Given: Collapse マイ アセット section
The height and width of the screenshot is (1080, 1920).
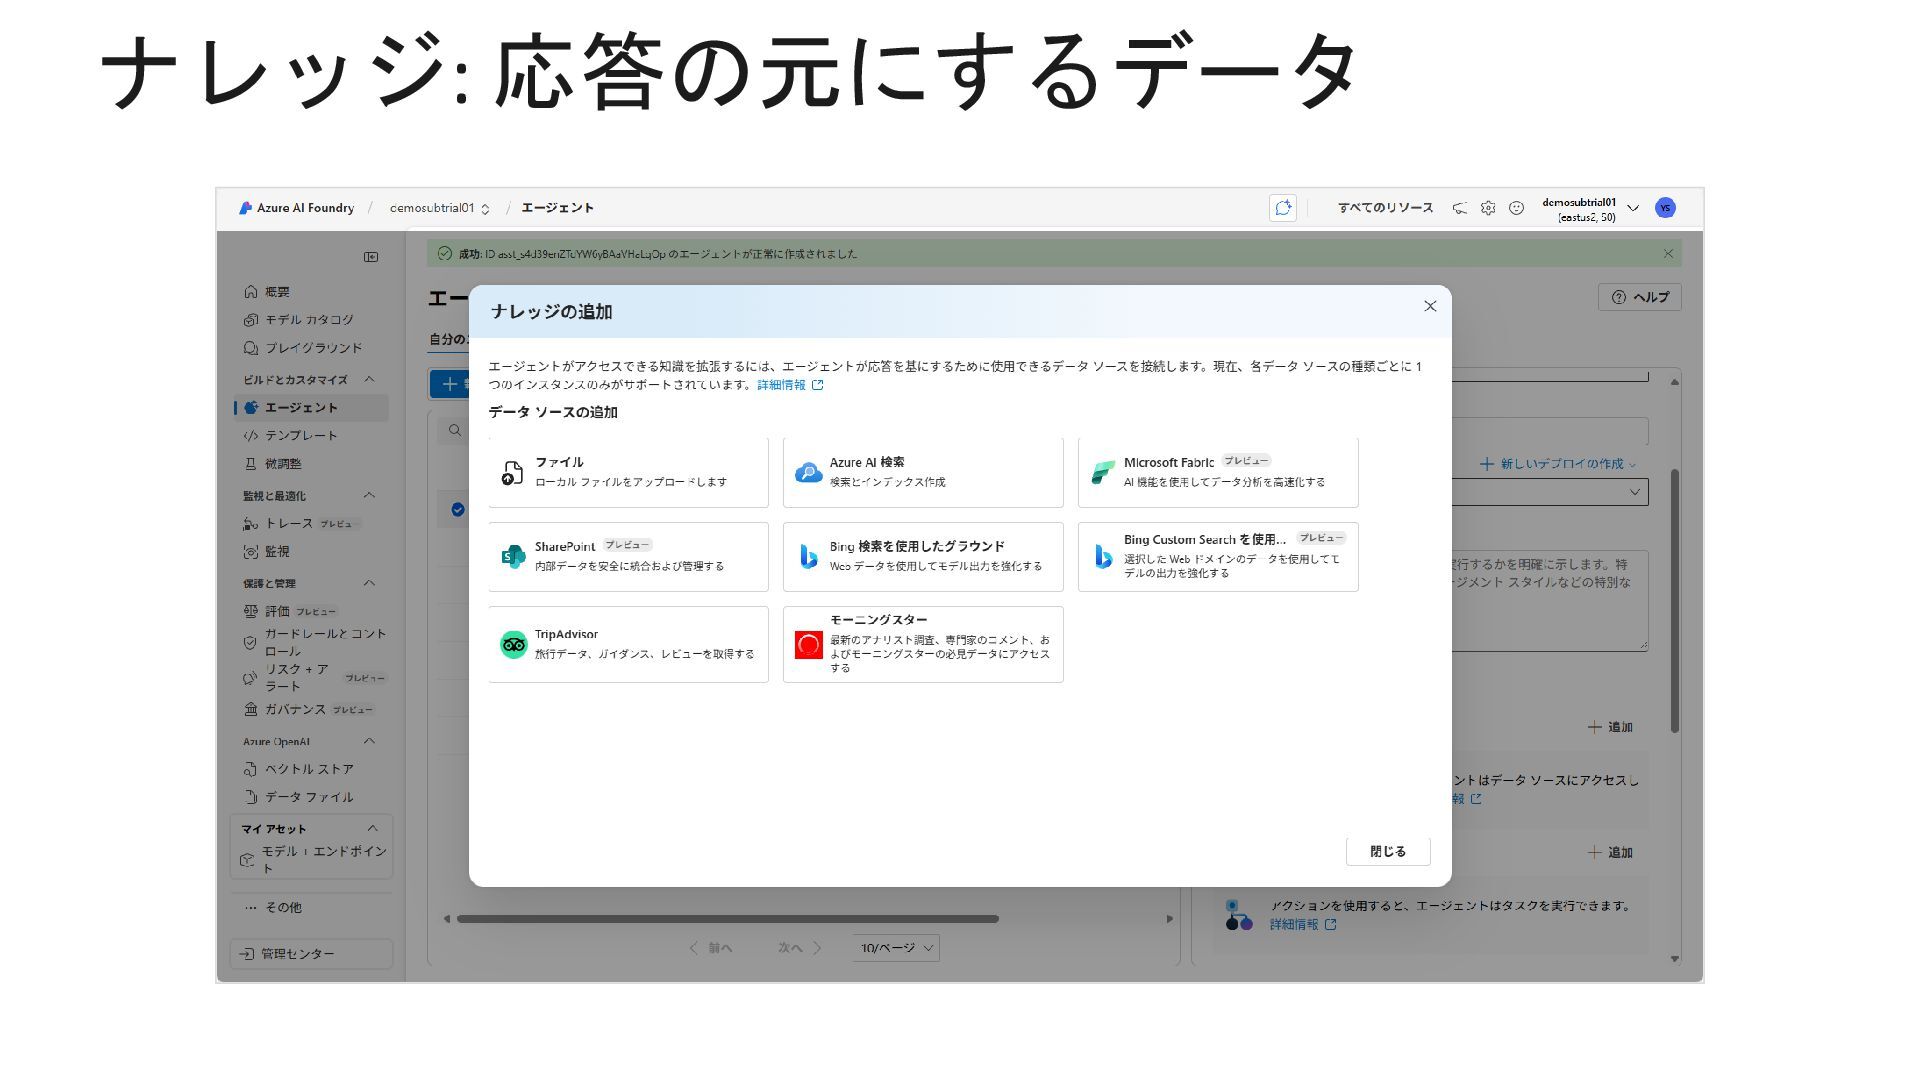Looking at the screenshot, I should point(372,828).
